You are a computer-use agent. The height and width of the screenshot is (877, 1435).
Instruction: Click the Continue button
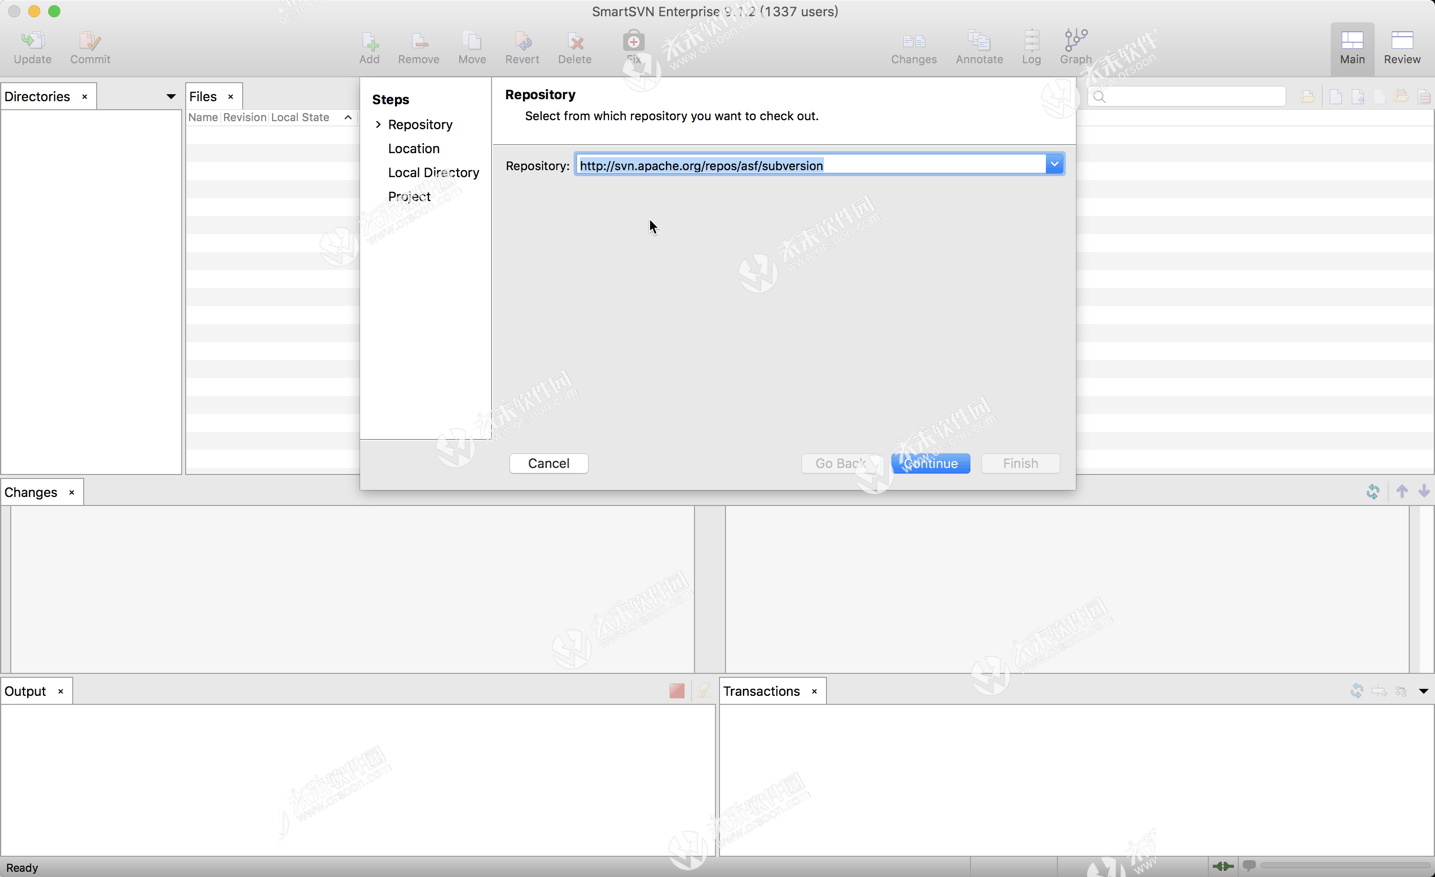point(931,464)
